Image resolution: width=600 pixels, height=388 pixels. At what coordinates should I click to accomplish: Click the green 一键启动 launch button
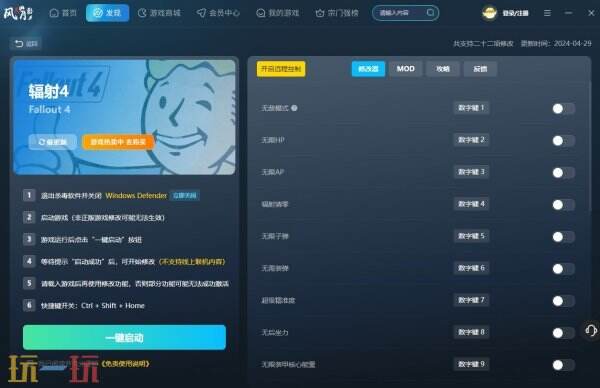coord(124,337)
